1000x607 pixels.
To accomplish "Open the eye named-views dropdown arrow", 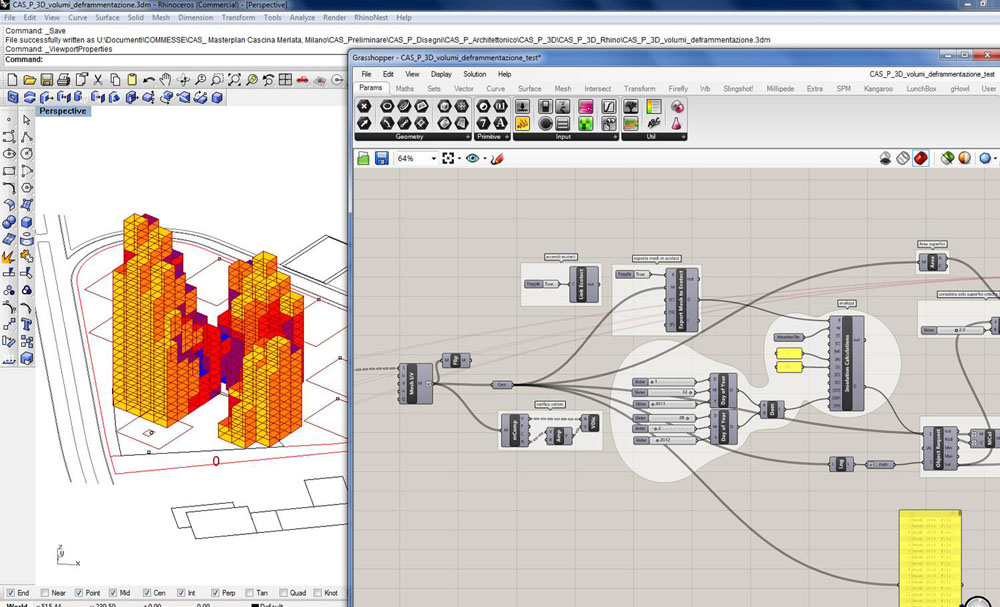I will [485, 159].
